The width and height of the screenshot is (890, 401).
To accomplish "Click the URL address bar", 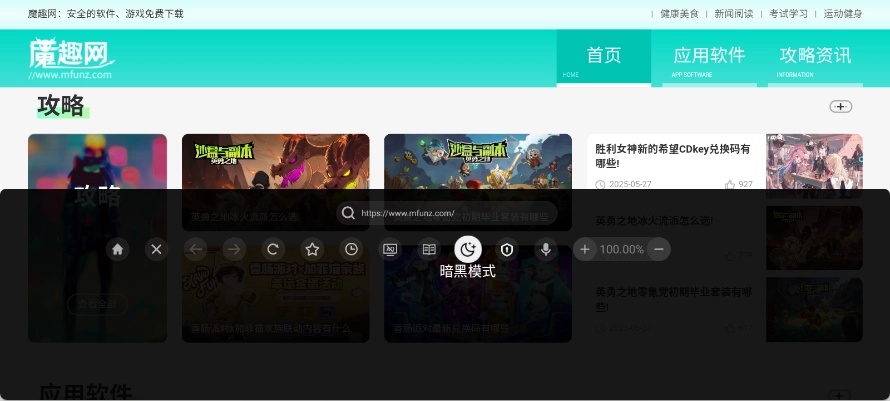I will tap(445, 213).
